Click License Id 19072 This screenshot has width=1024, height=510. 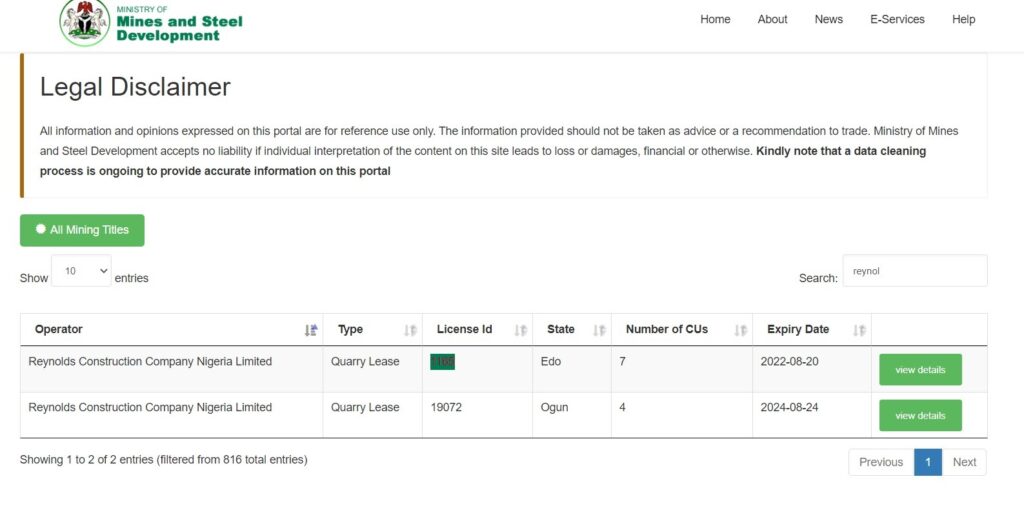[x=446, y=407]
